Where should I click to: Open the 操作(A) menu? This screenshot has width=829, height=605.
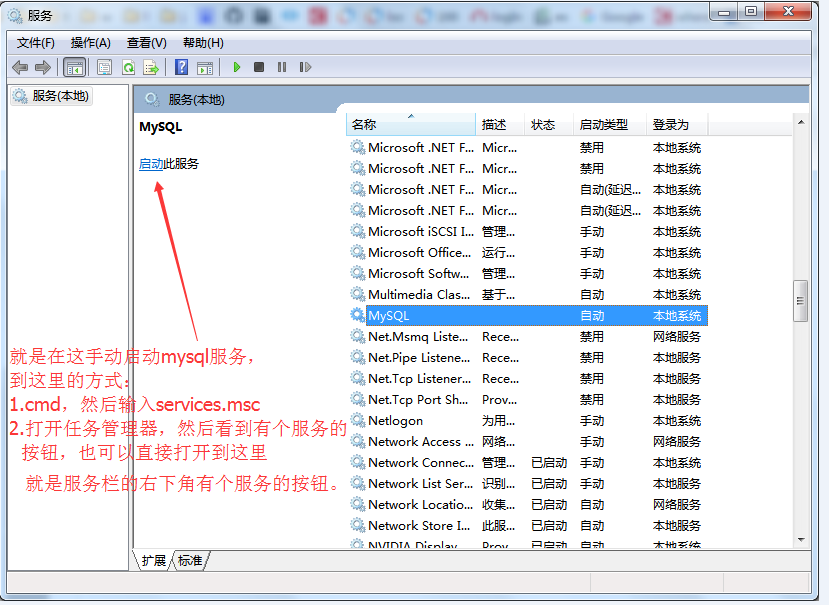[x=90, y=43]
